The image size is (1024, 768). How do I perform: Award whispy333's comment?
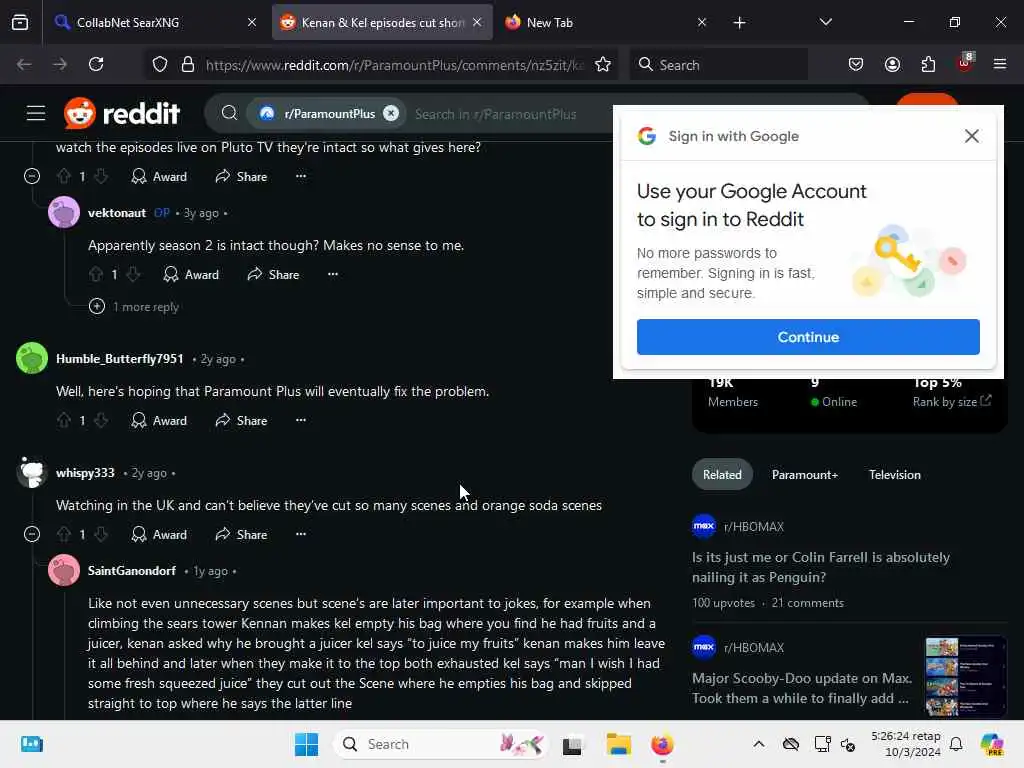point(159,534)
